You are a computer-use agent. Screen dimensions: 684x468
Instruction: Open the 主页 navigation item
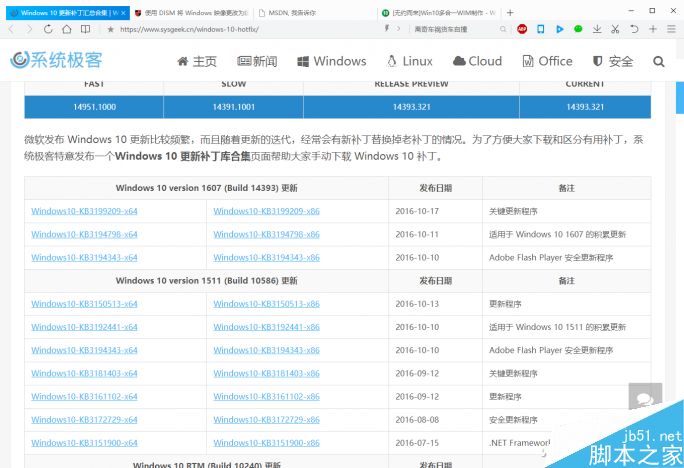pos(197,61)
